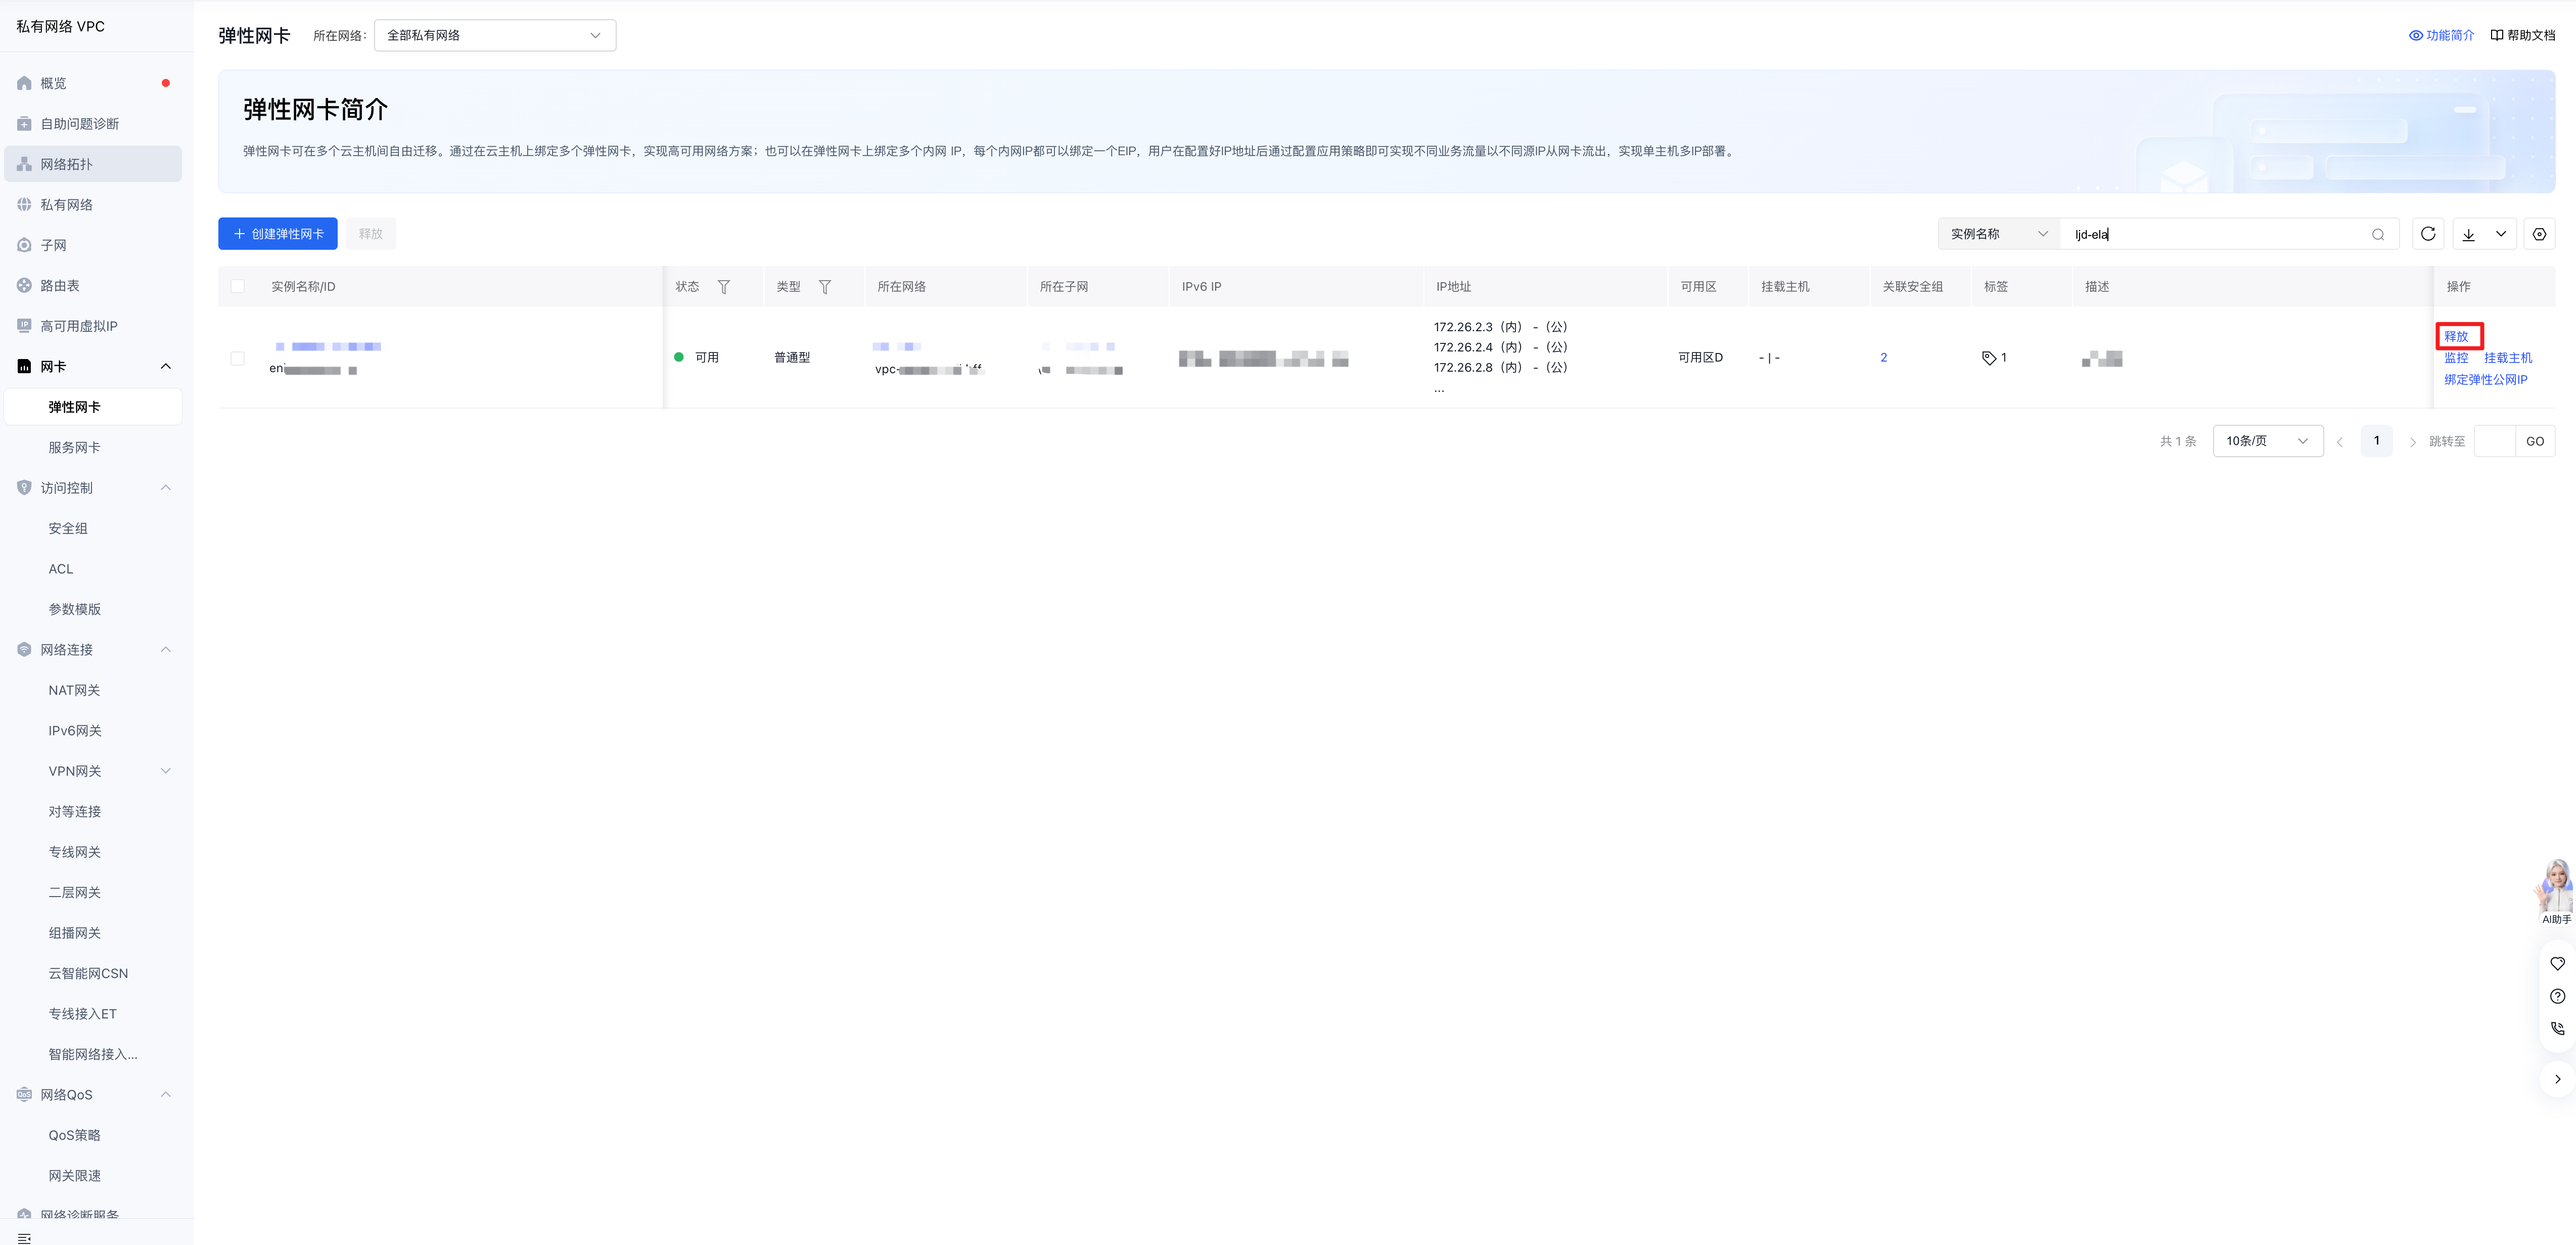Click the greyed 释放 button in toolbar

point(371,234)
